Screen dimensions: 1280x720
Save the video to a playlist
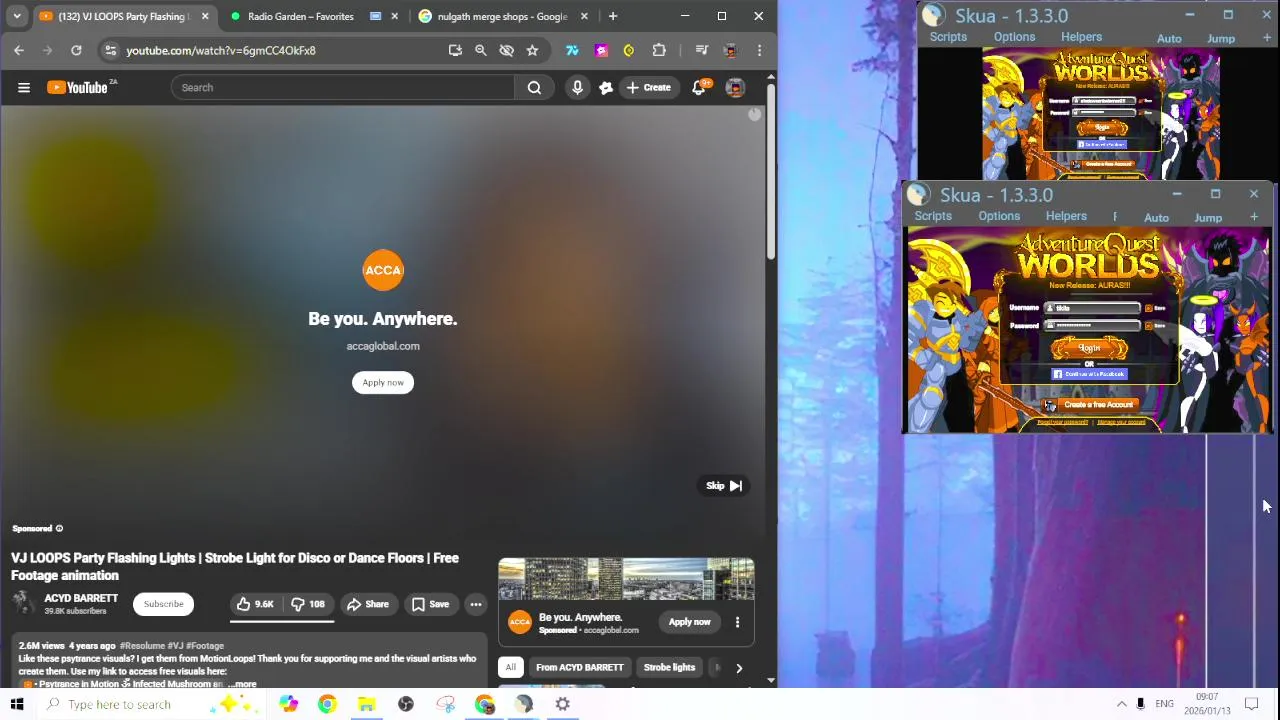tap(431, 604)
